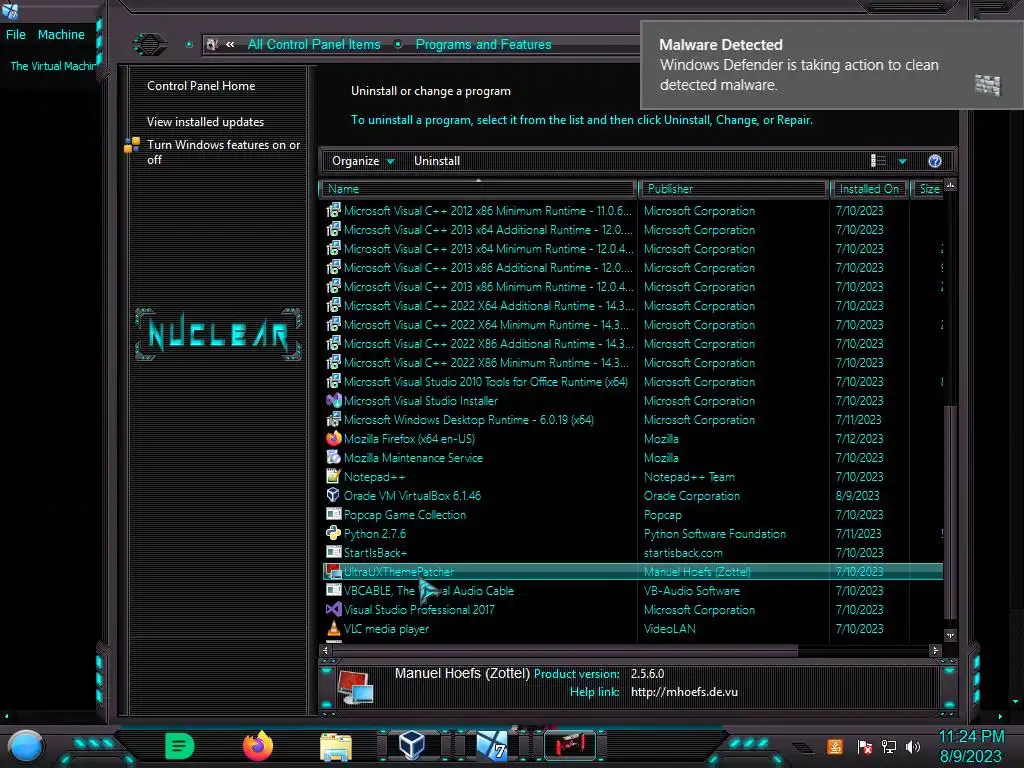Click the change view icon

(x=878, y=161)
